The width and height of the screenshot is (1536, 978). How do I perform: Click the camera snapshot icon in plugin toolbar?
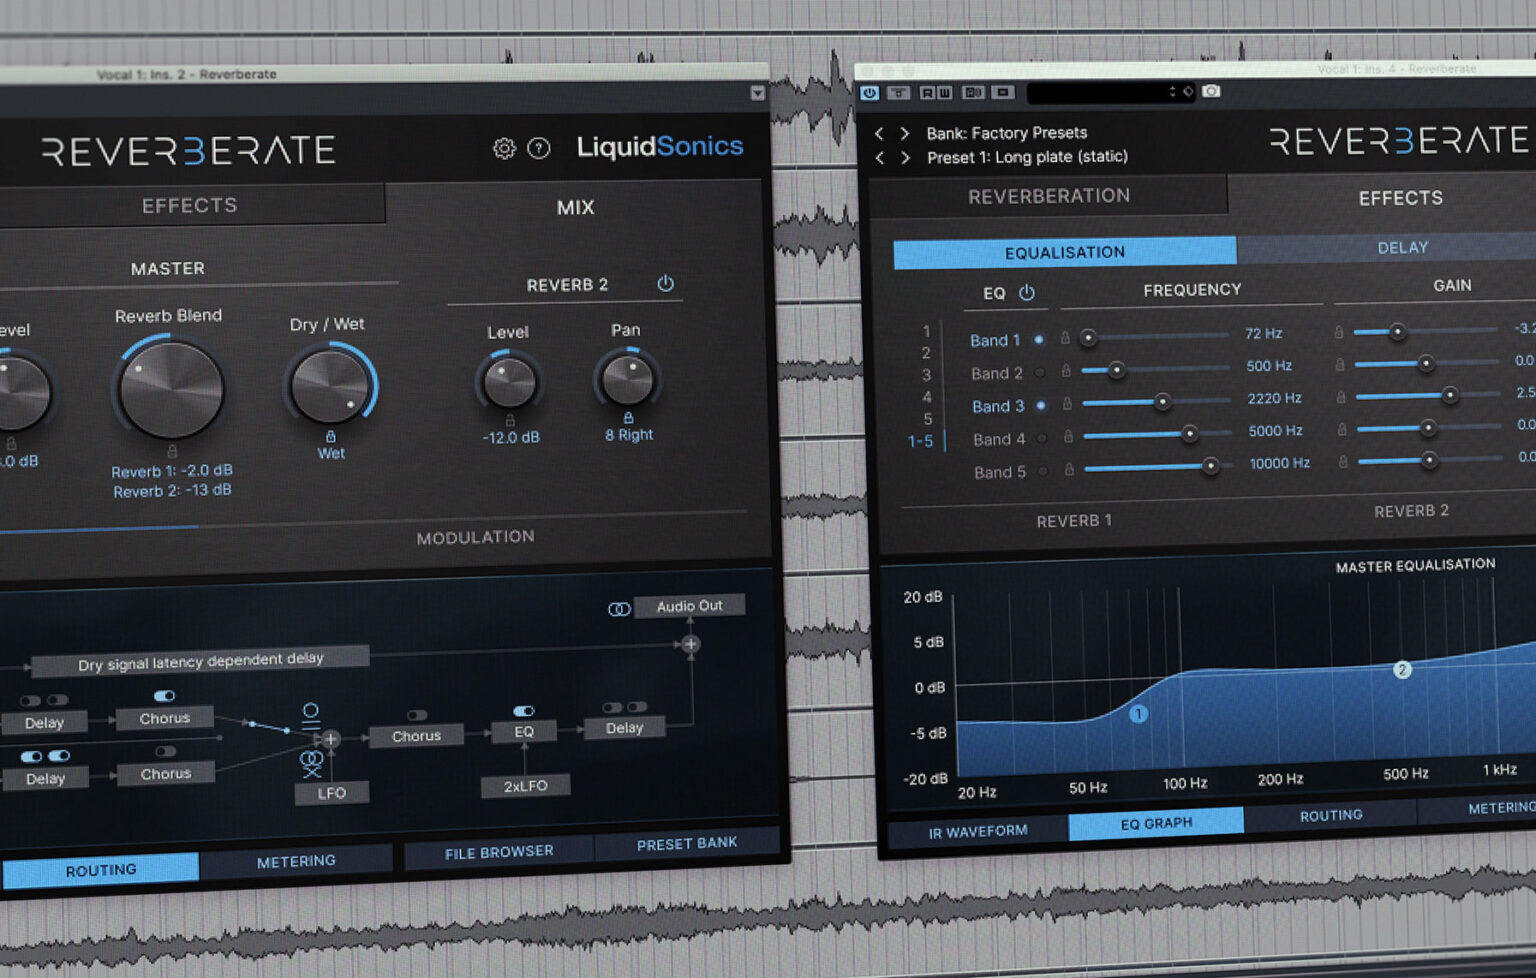[1211, 91]
